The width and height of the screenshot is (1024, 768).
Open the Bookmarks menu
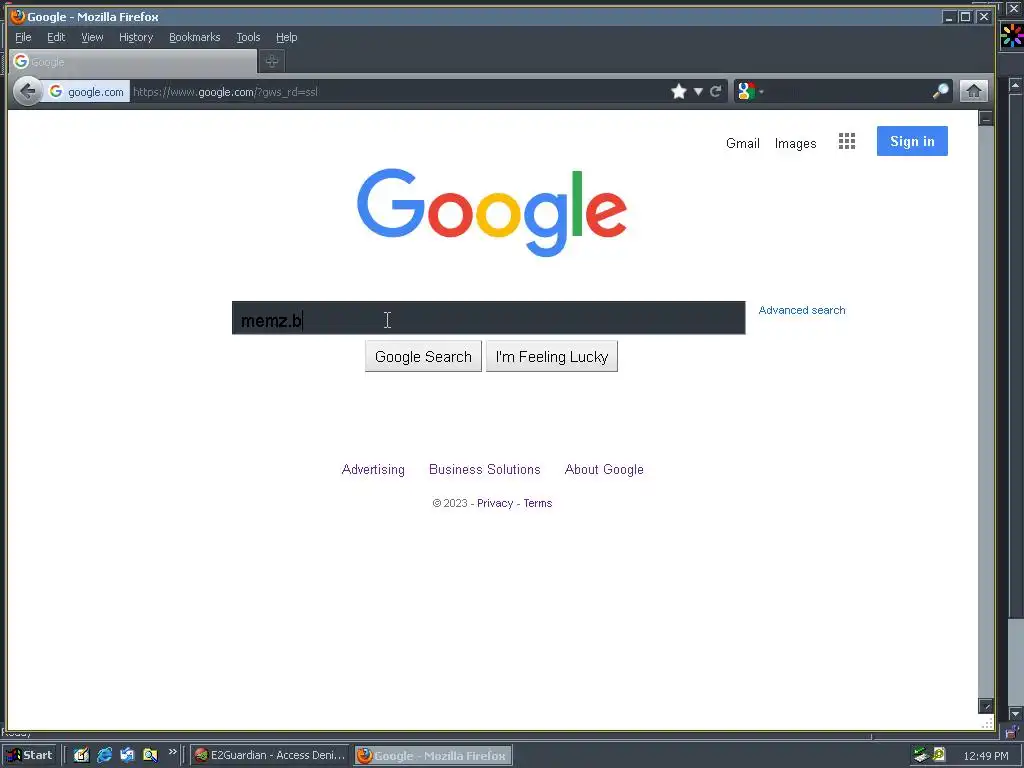tap(195, 37)
